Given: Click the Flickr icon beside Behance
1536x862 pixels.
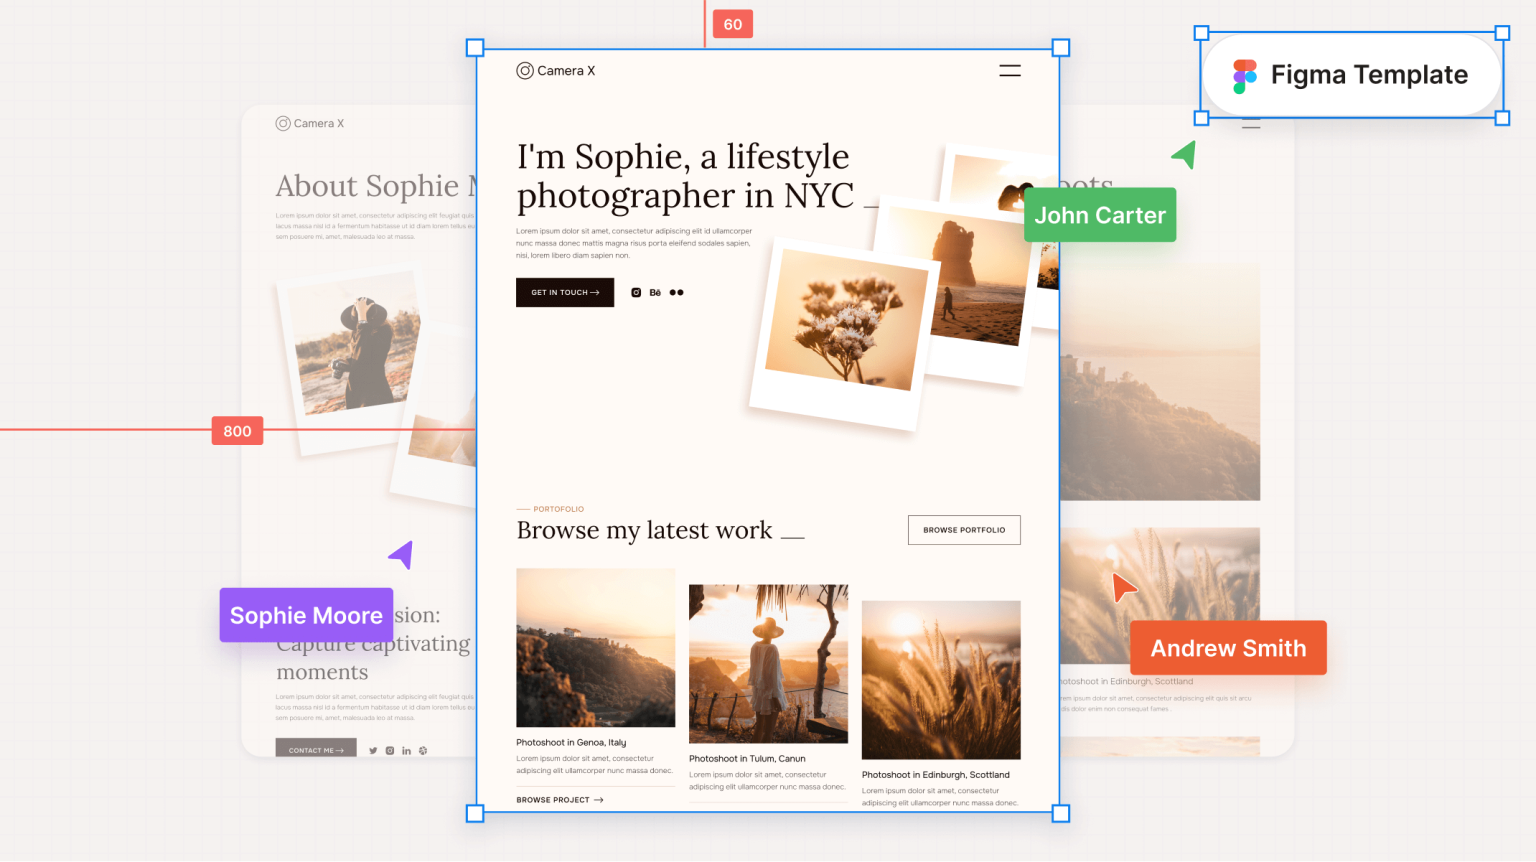Looking at the screenshot, I should pos(677,292).
